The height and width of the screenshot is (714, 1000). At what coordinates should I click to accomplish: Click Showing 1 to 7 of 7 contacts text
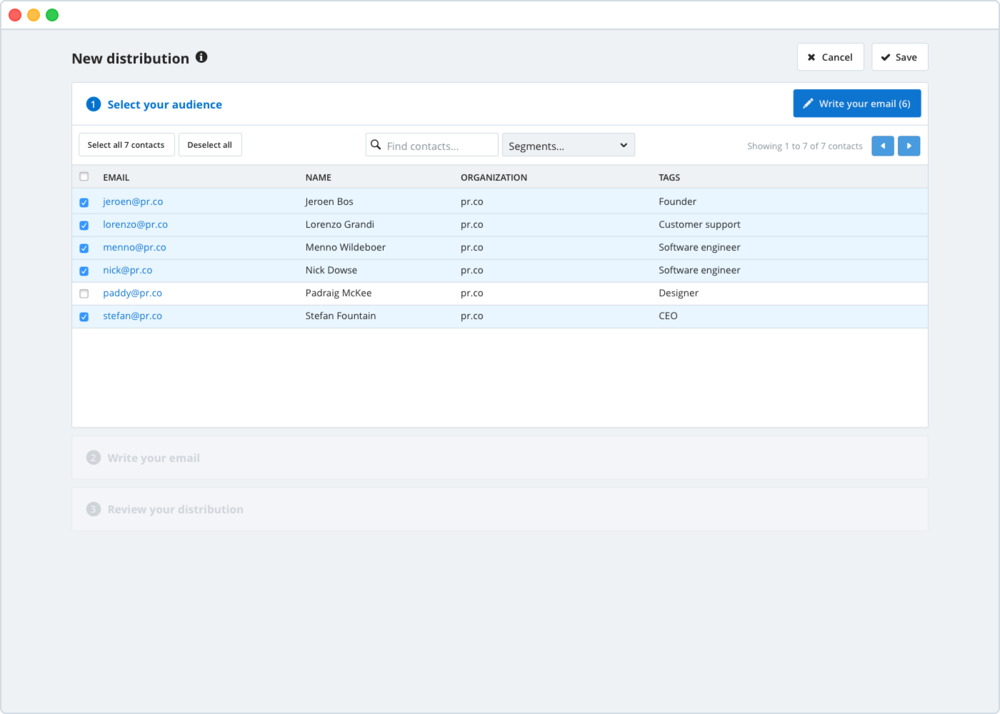point(804,146)
